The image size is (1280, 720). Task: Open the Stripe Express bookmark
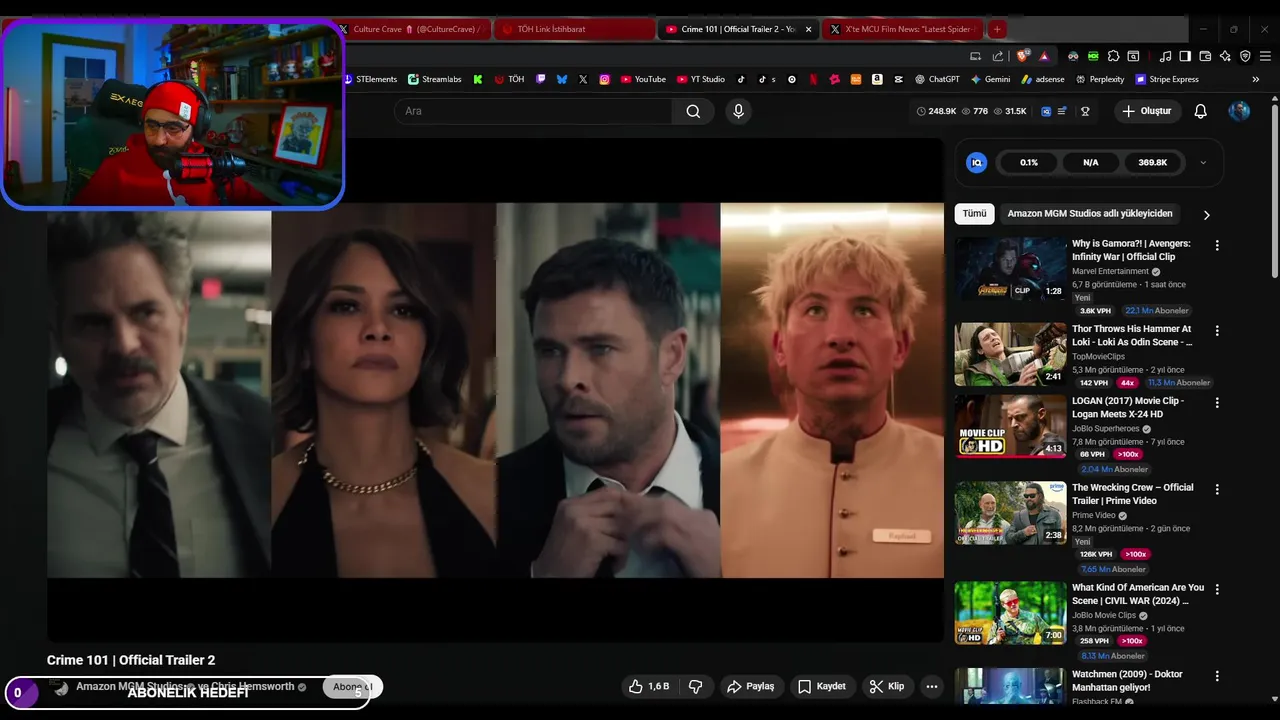click(1165, 79)
